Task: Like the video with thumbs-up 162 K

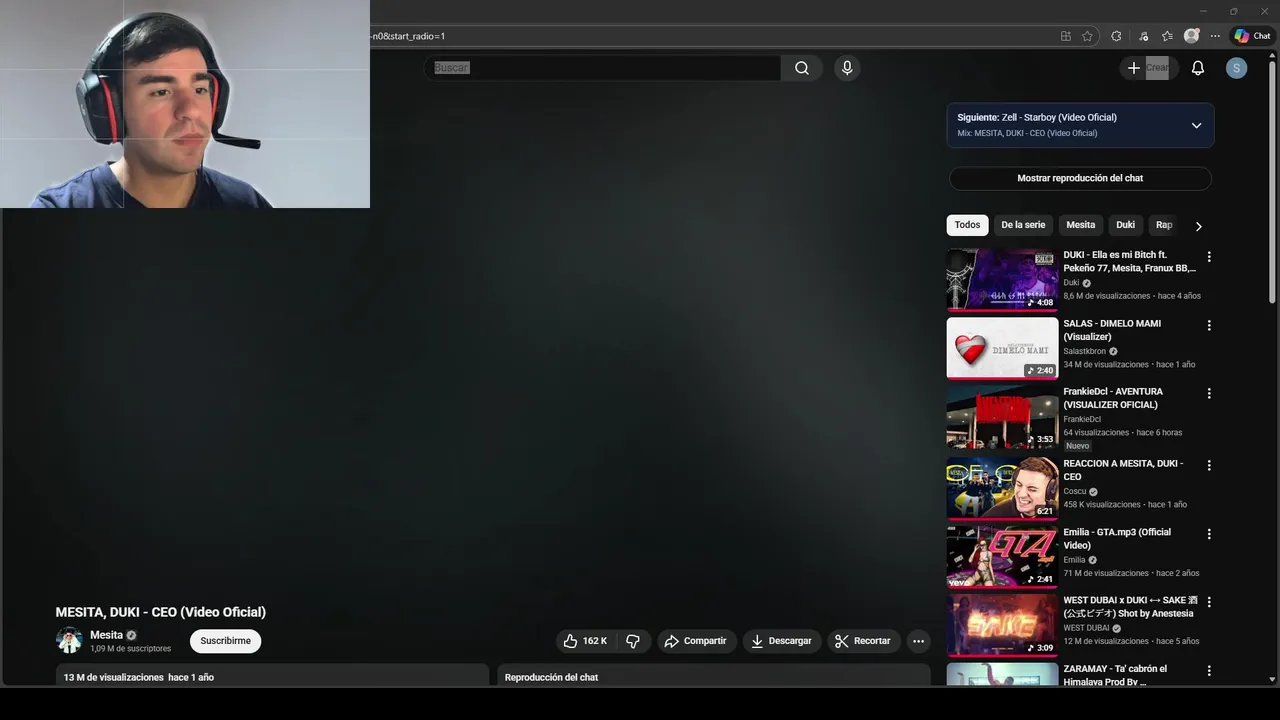Action: pos(585,641)
